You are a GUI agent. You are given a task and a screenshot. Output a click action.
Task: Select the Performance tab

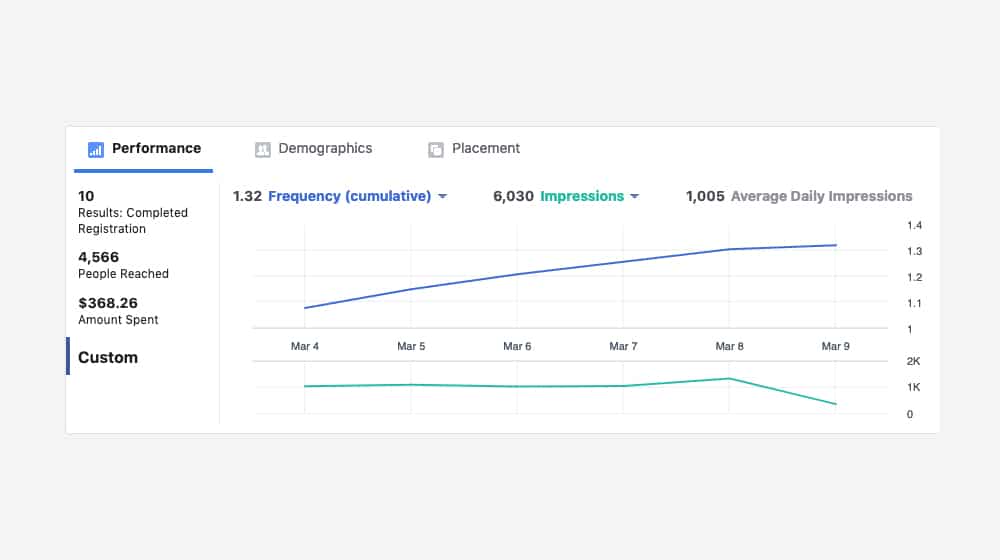(x=155, y=148)
